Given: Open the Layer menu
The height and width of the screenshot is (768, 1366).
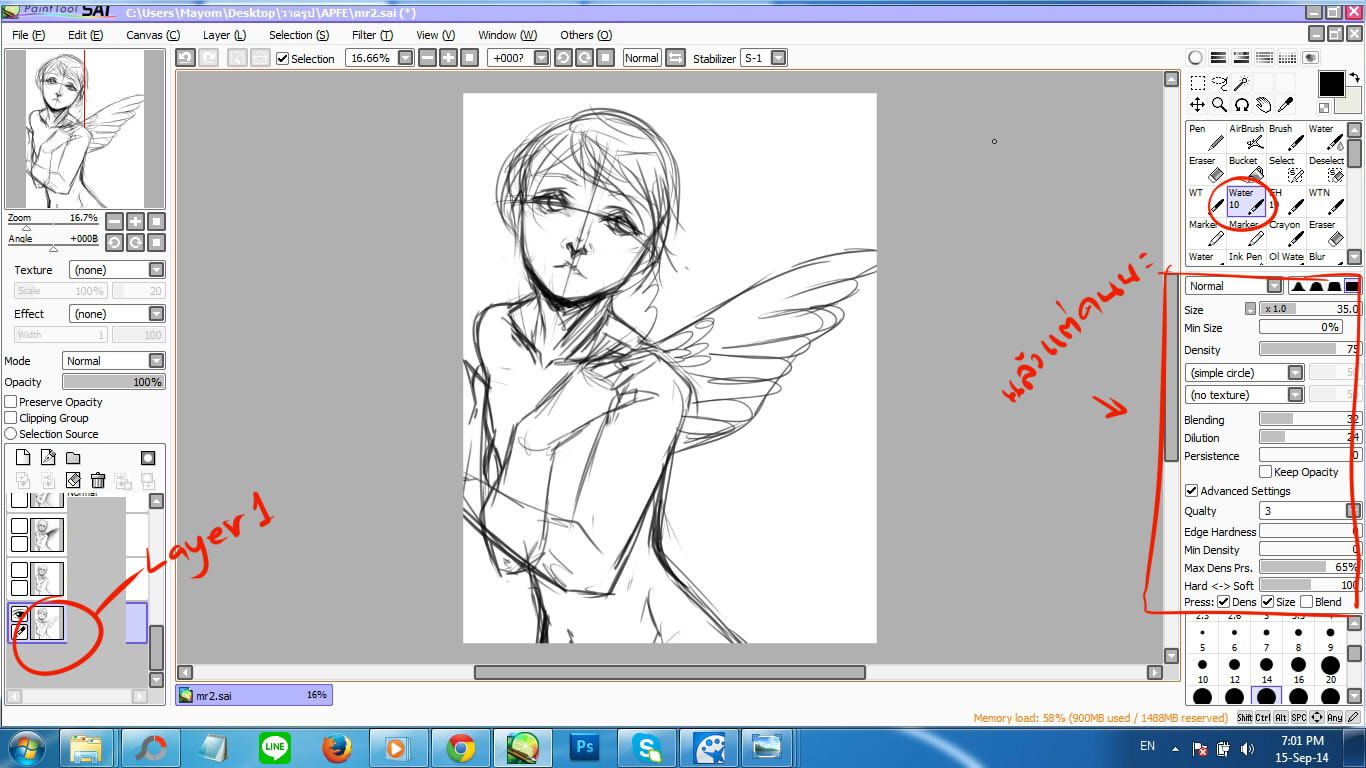Looking at the screenshot, I should [x=224, y=35].
